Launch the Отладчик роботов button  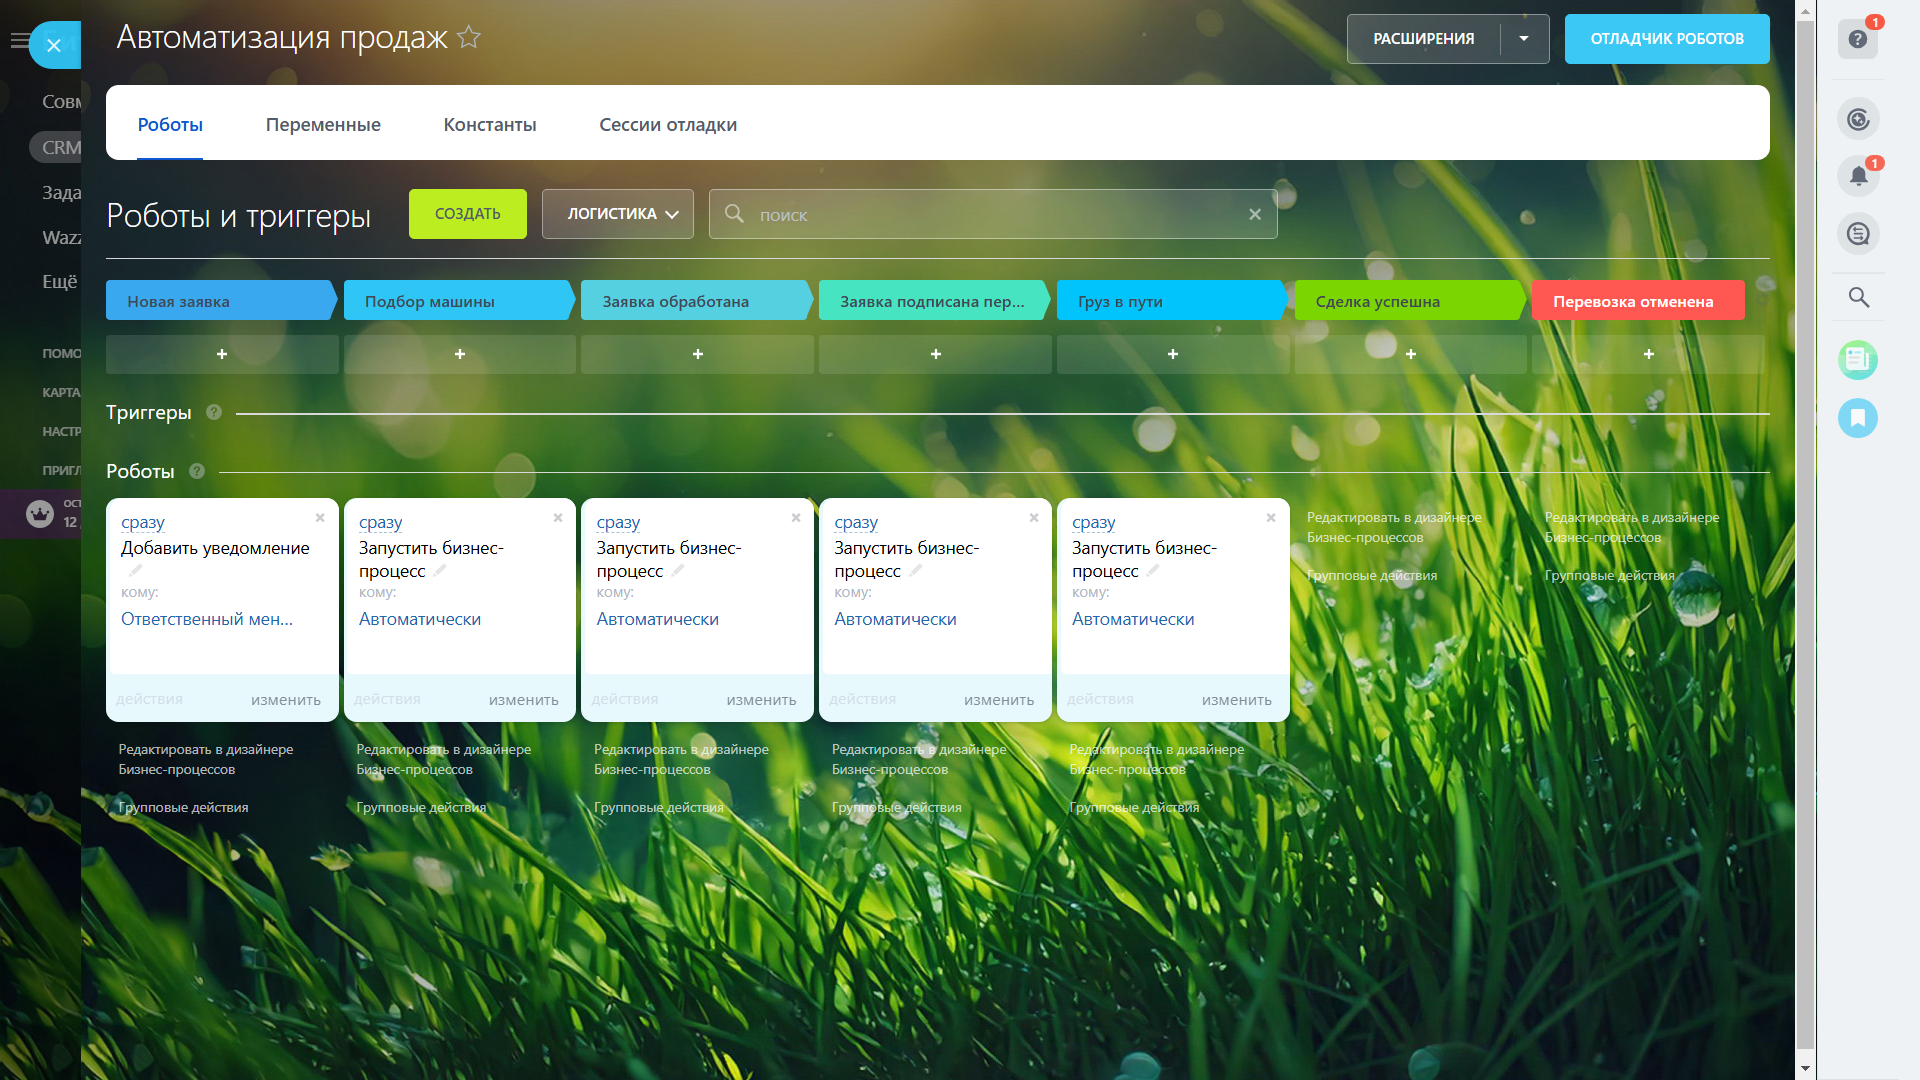1666,39
